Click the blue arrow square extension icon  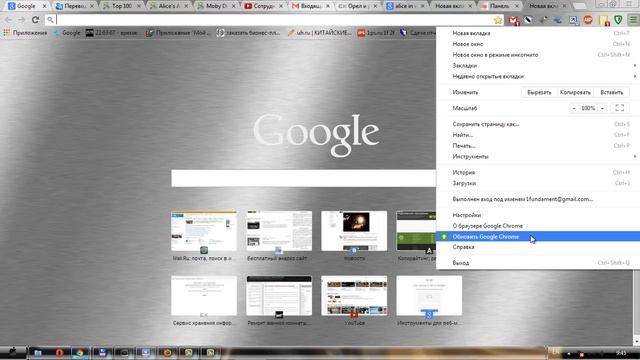click(573, 20)
